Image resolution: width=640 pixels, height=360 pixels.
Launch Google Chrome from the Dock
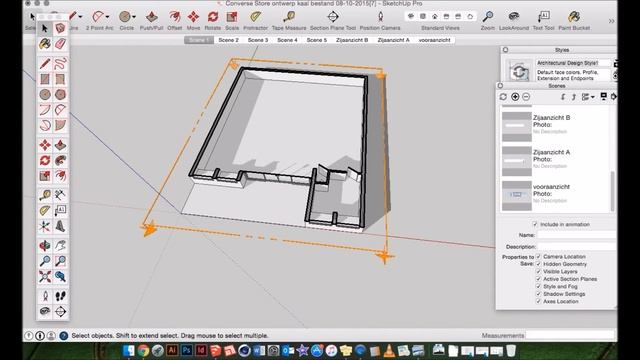pyautogui.click(x=143, y=350)
